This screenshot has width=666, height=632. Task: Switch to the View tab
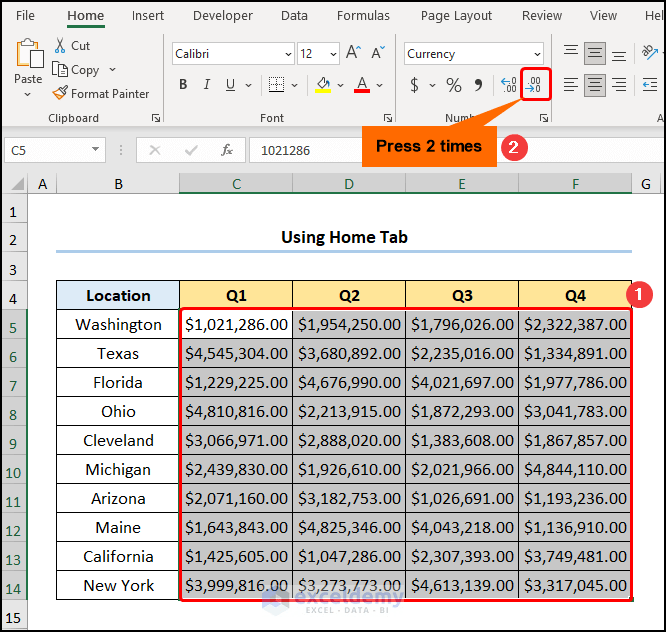click(x=603, y=16)
